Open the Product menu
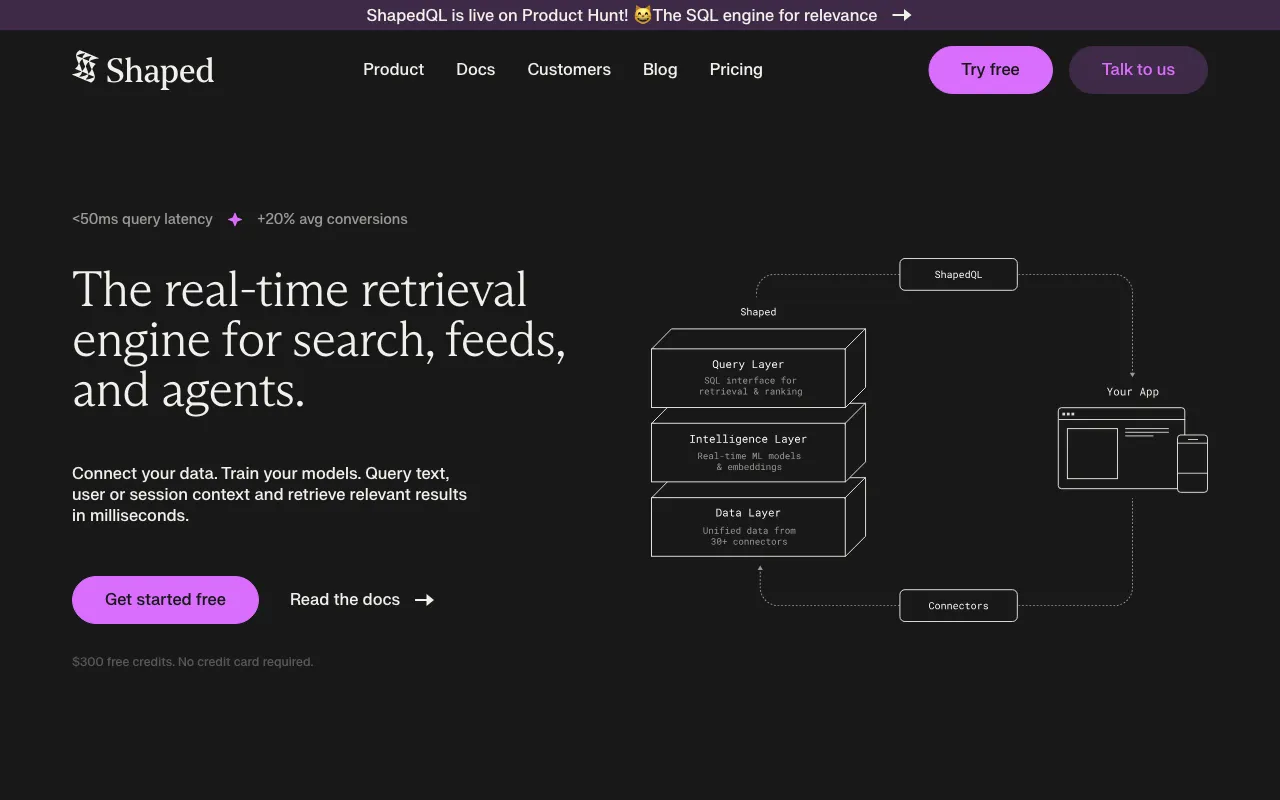1280x800 pixels. 393,69
